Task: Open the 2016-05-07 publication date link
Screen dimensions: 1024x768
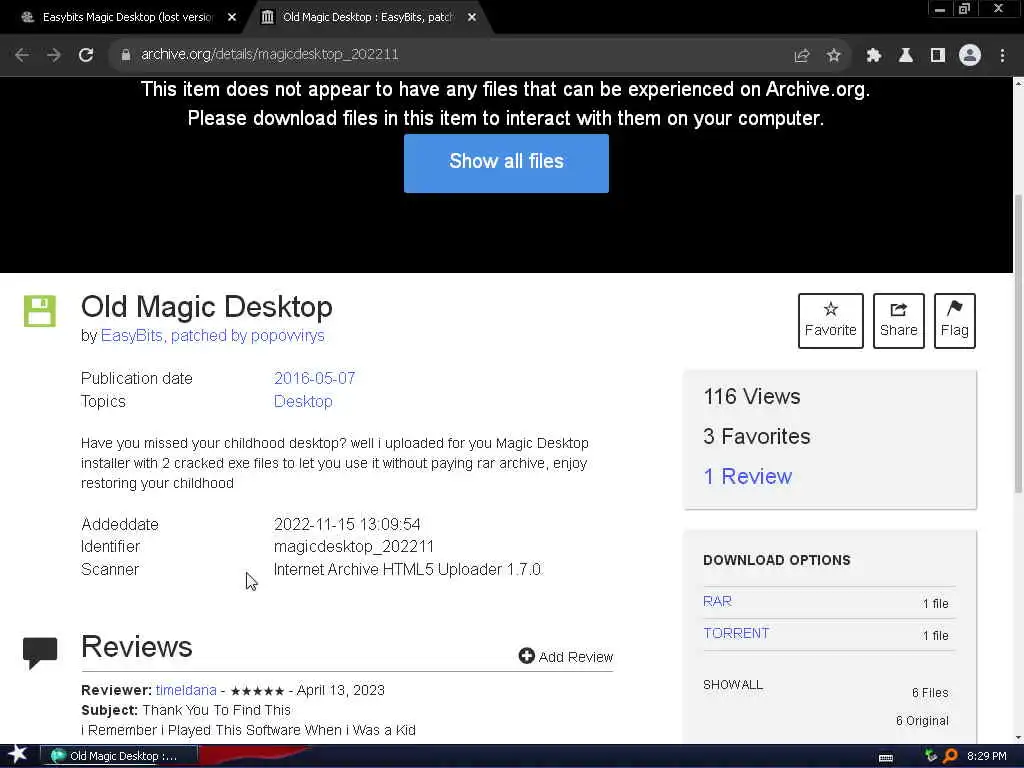Action: (314, 378)
